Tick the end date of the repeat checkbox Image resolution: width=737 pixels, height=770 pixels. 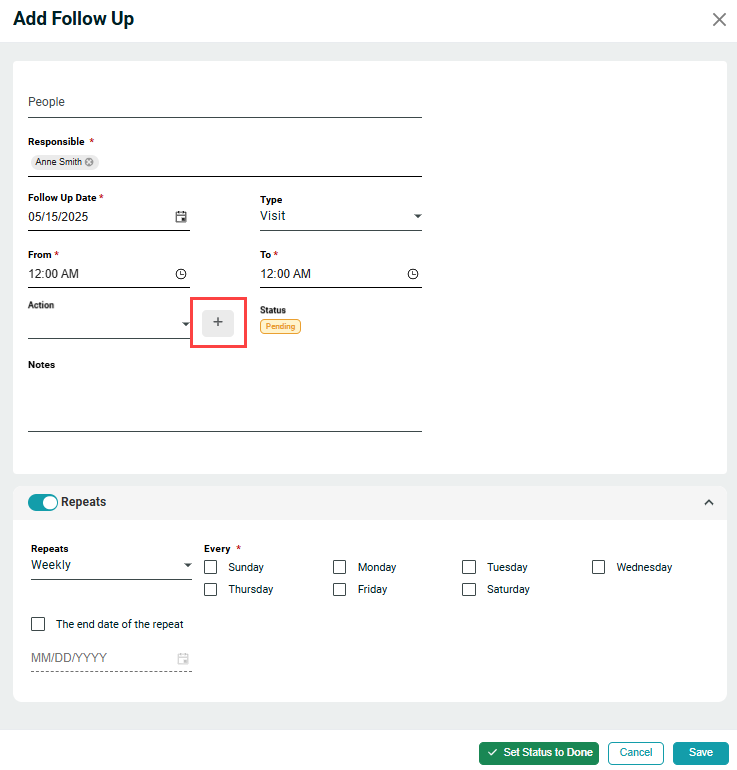(38, 624)
